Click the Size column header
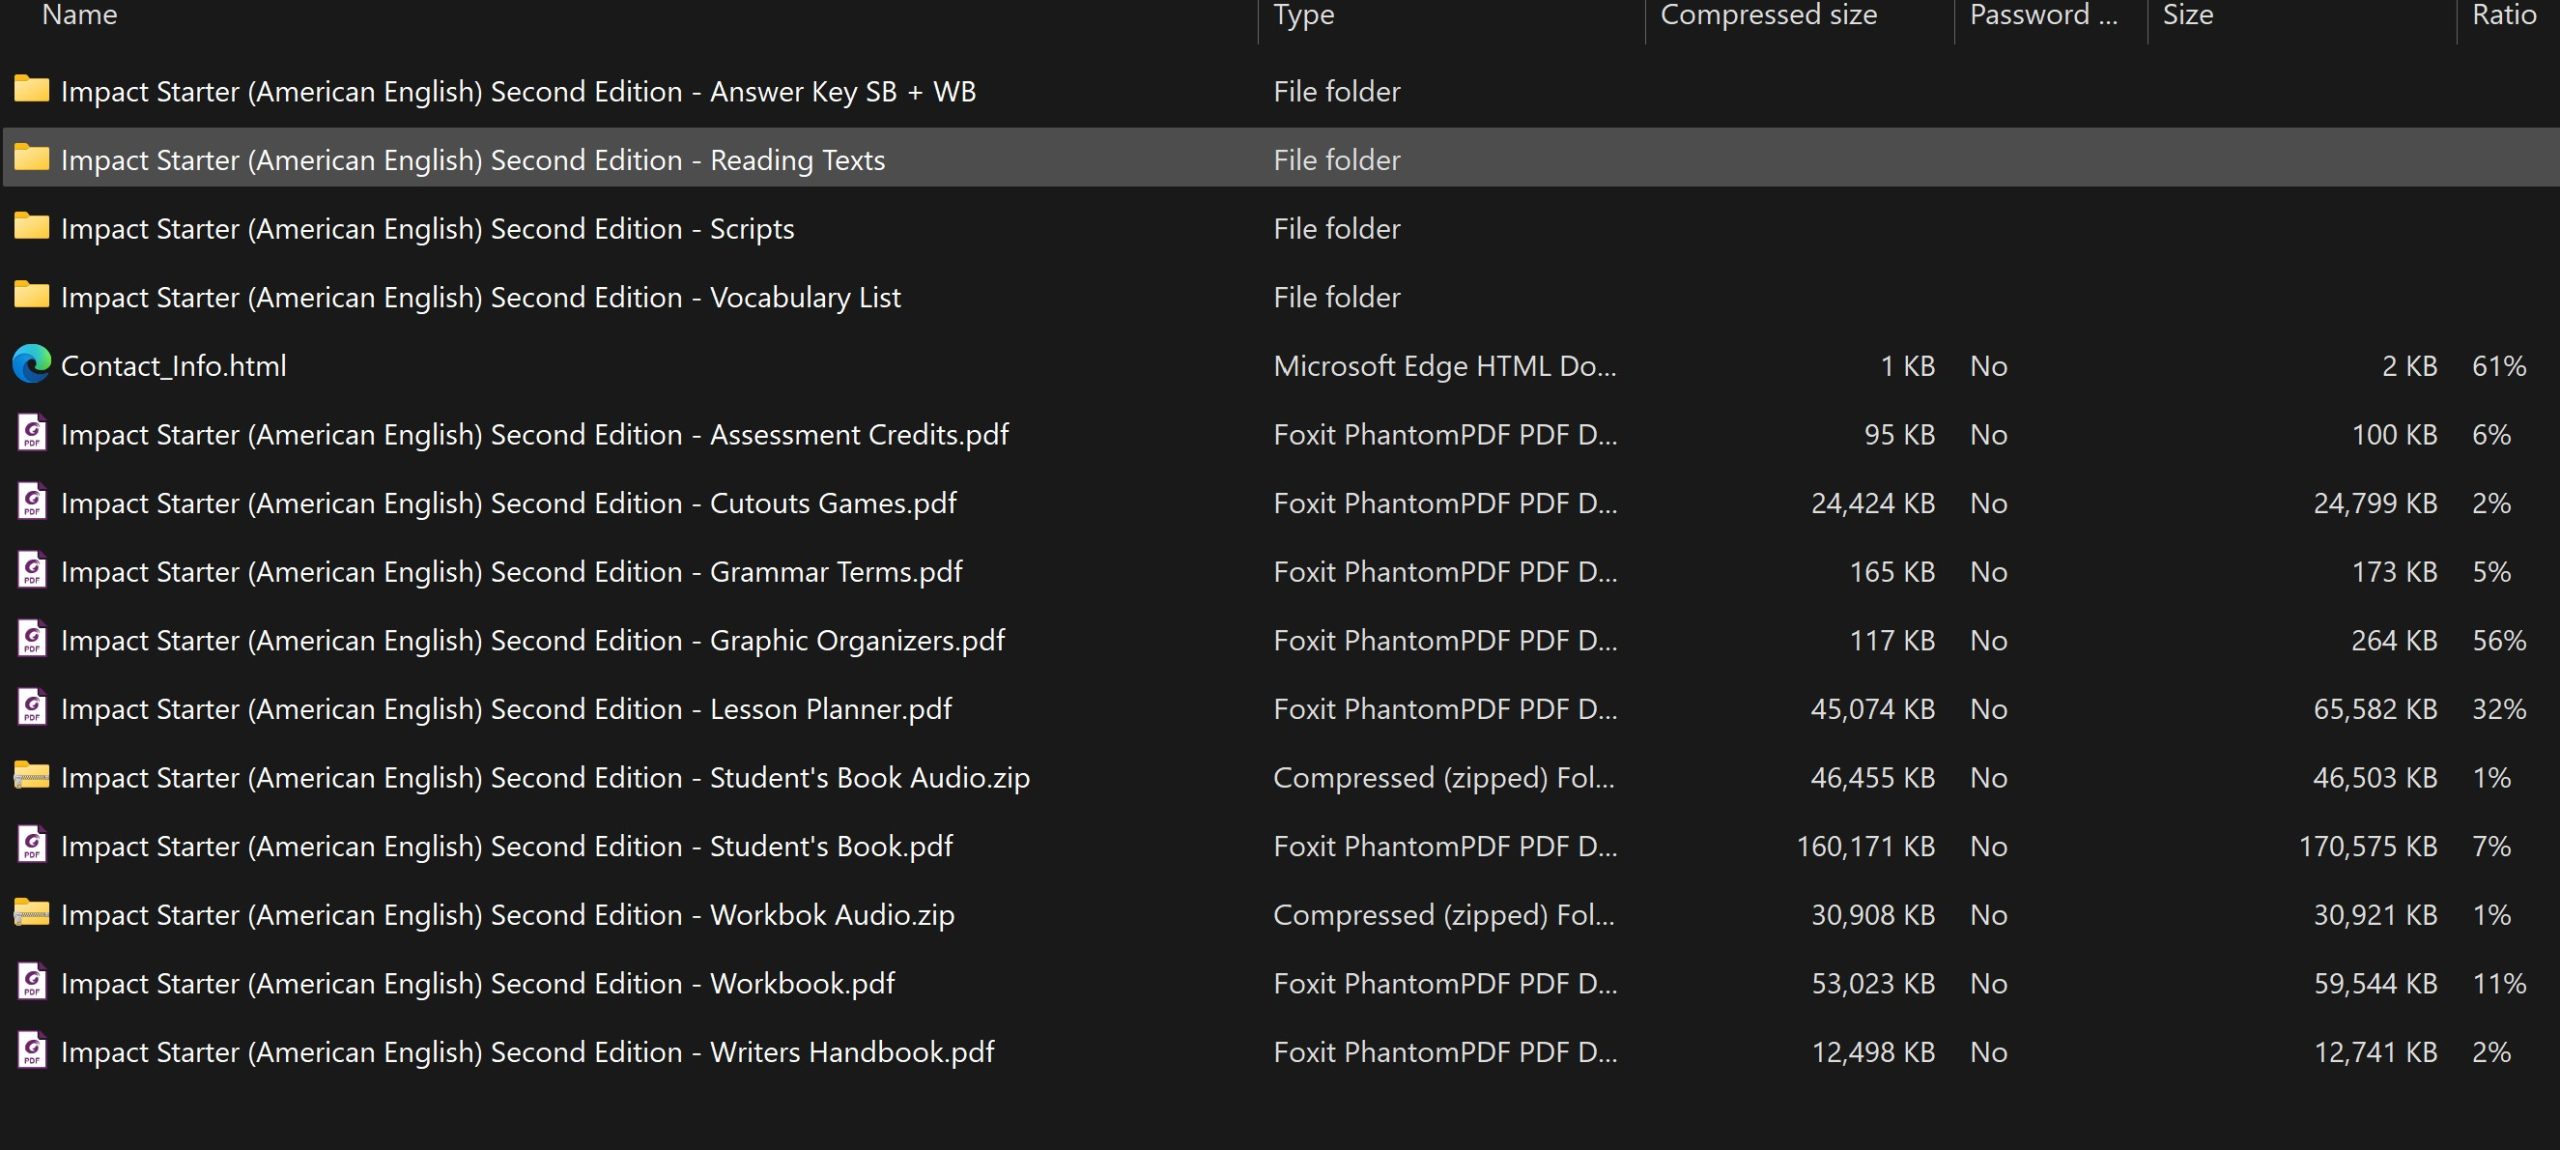Screen dimensions: 2560x1150 [2188, 15]
